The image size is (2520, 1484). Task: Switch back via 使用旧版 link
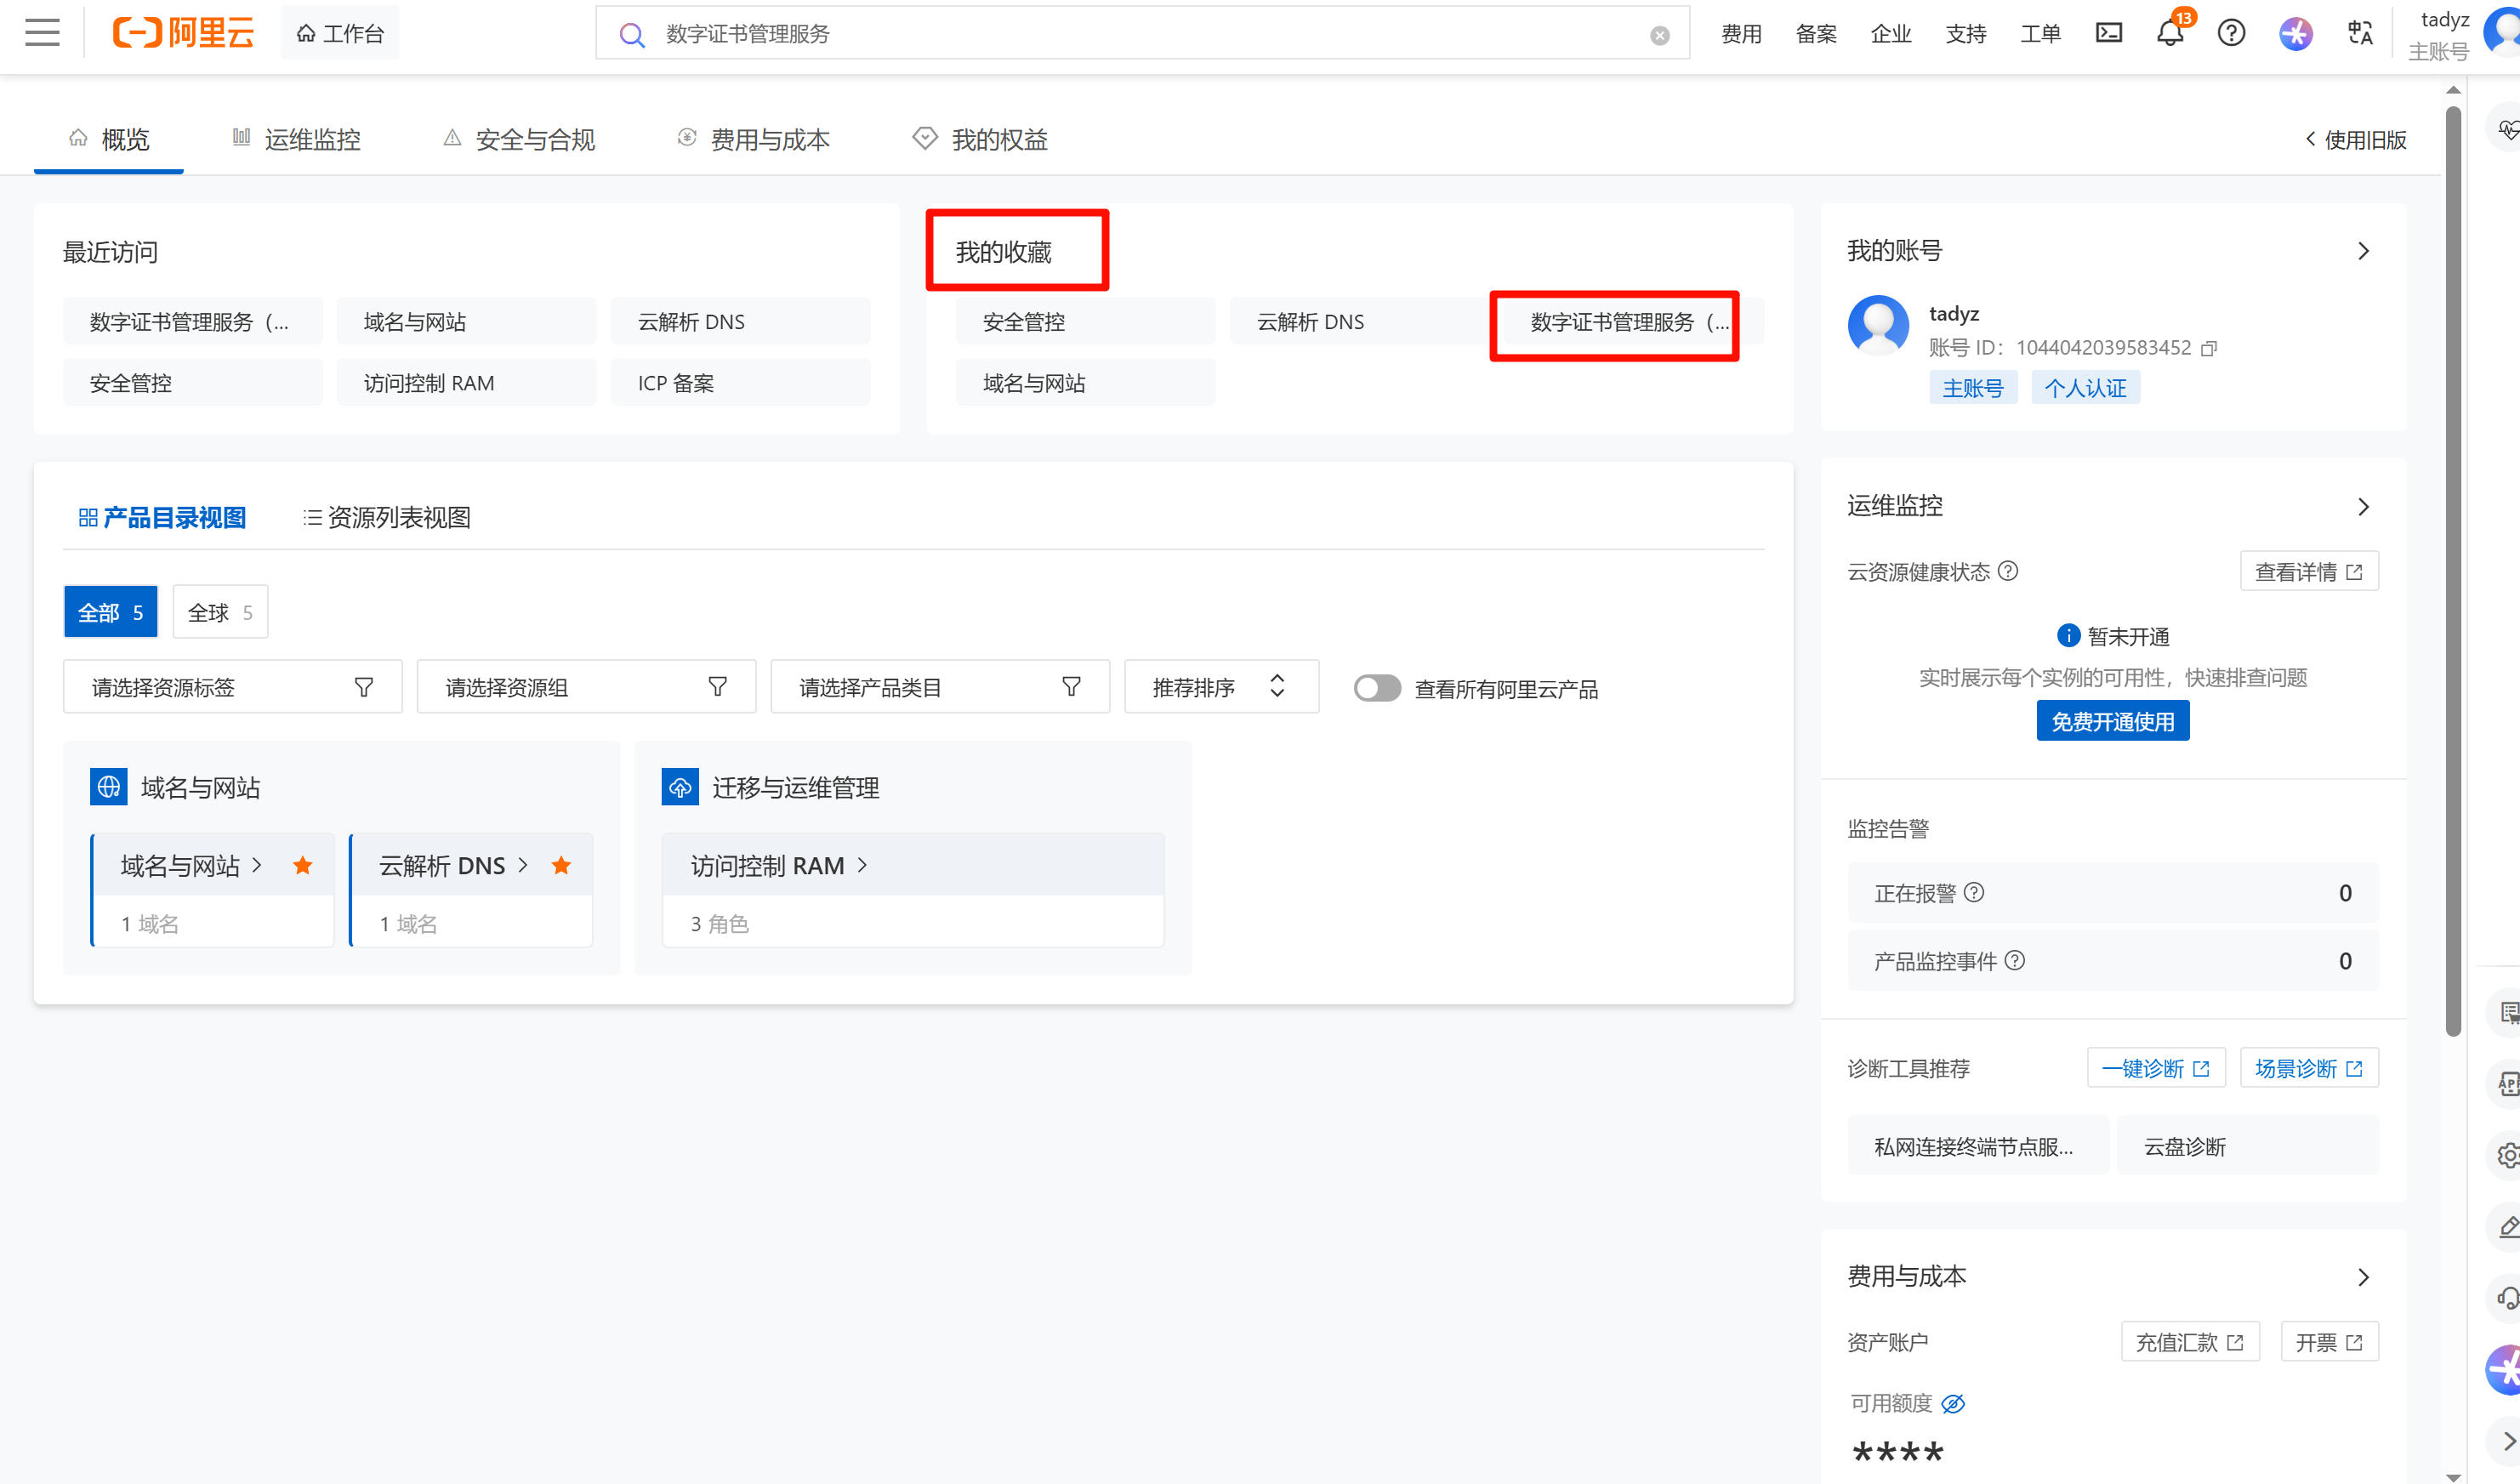2356,140
